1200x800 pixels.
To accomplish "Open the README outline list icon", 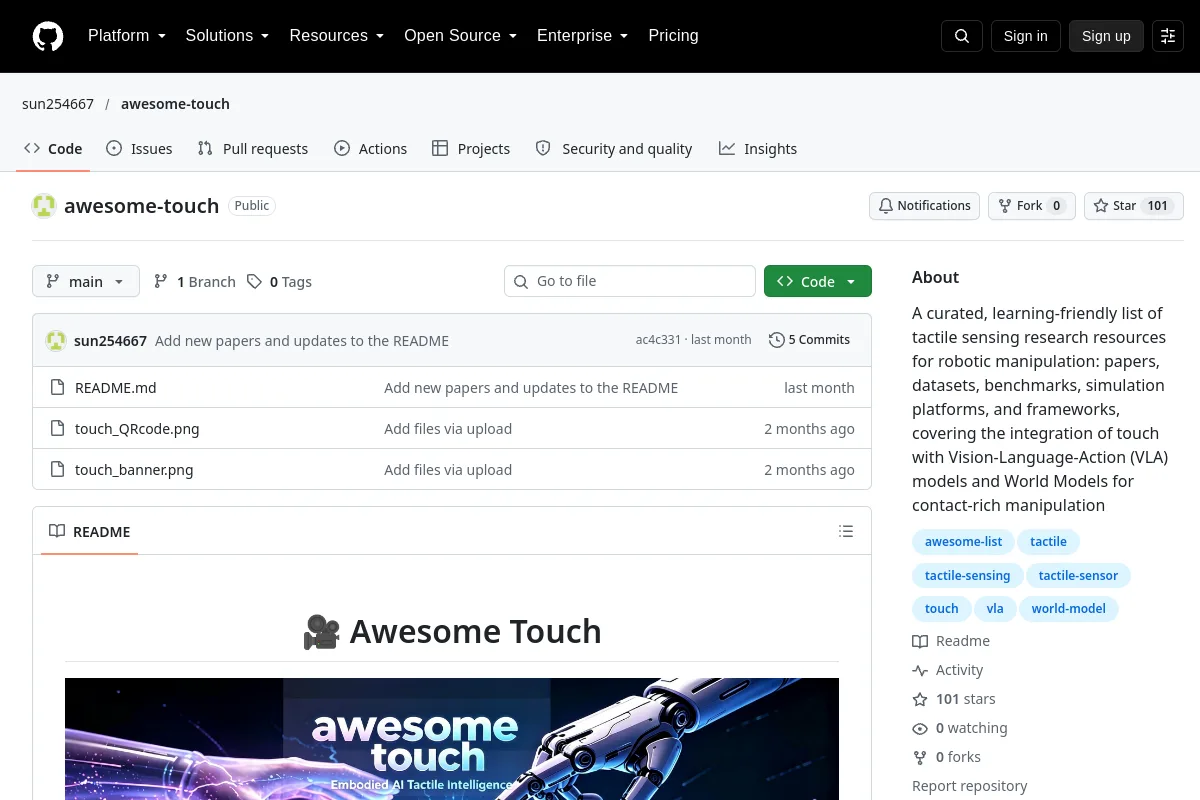I will (x=846, y=531).
